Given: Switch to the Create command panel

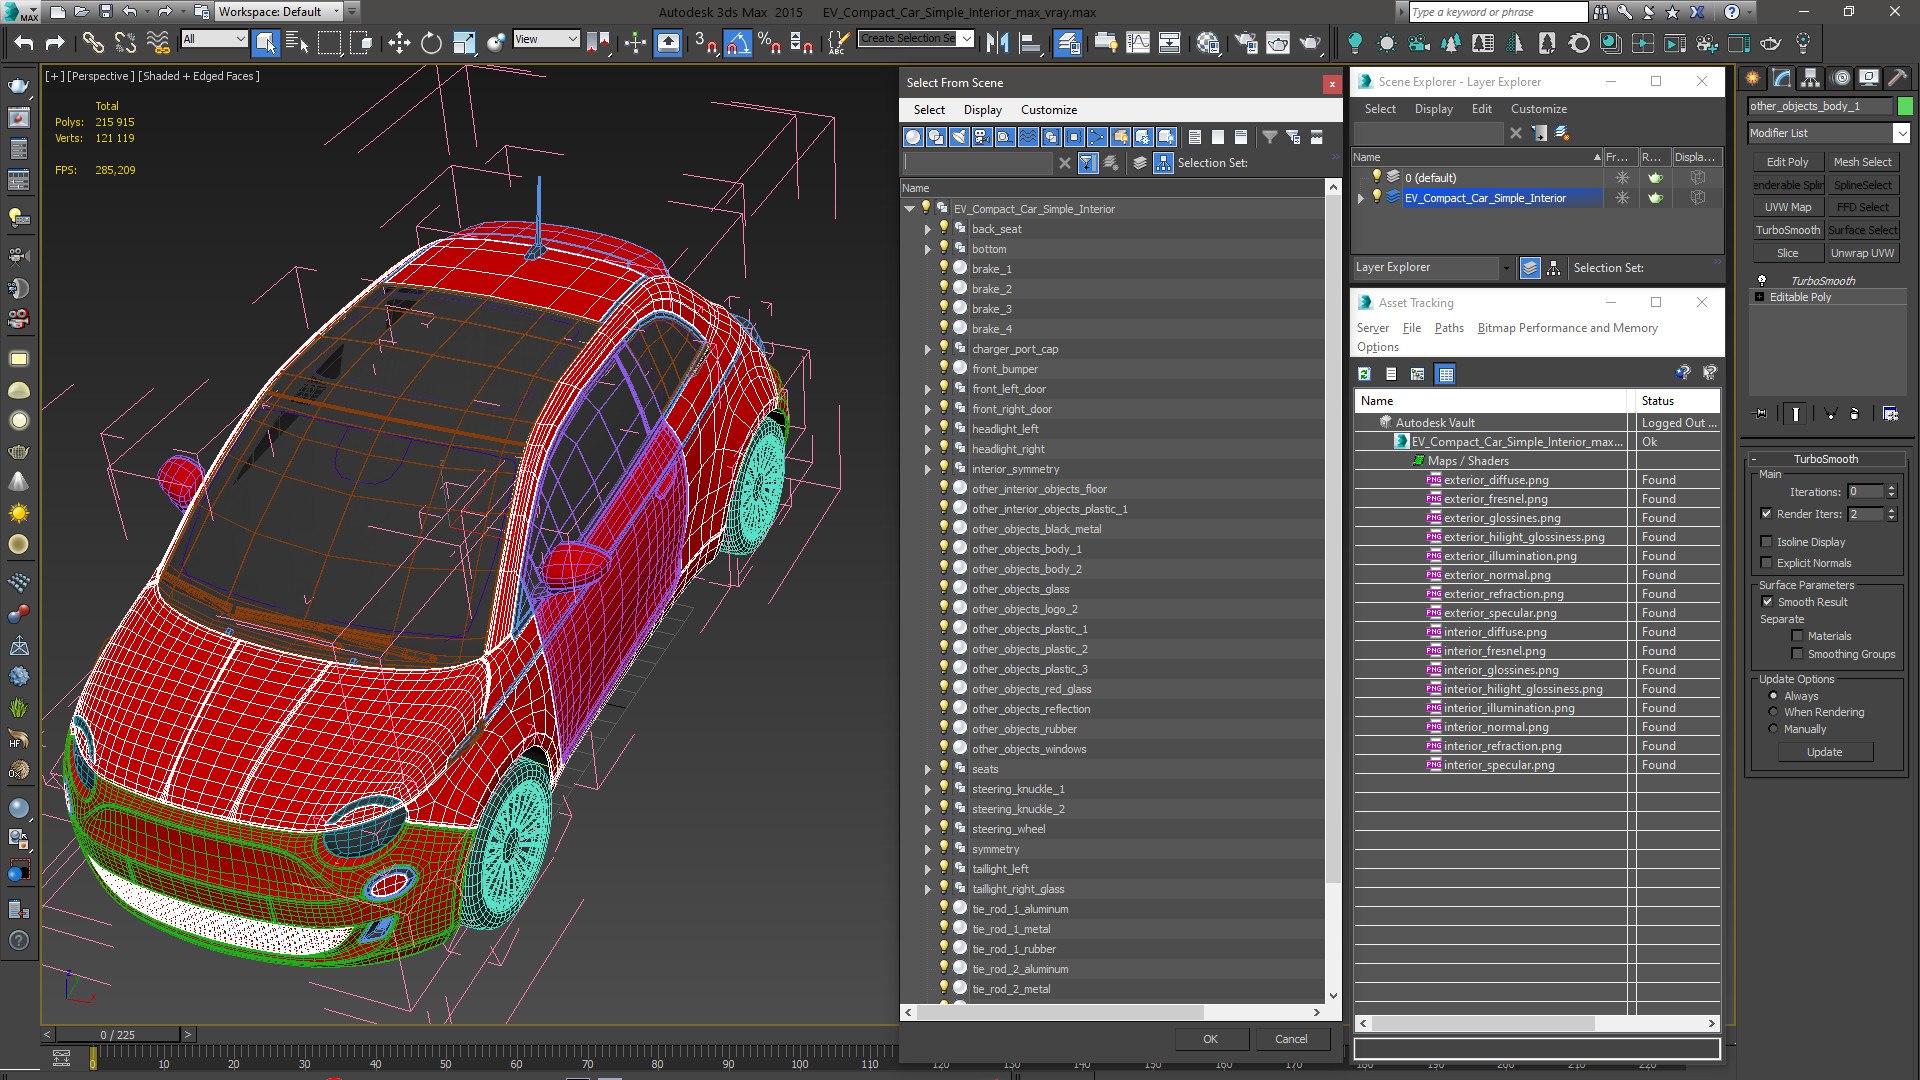Looking at the screenshot, I should point(1753,78).
